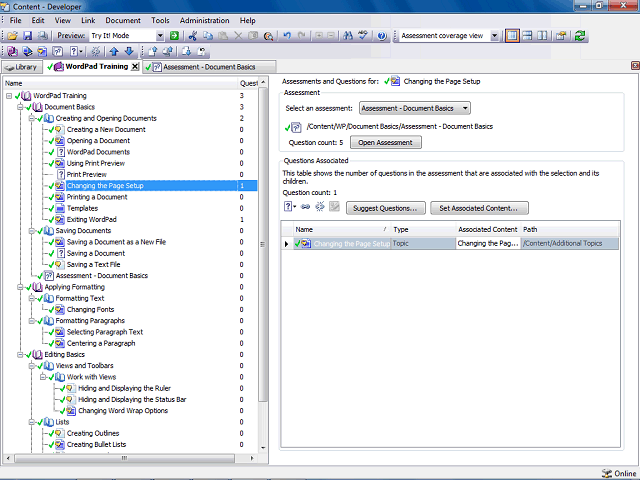The image size is (640, 480).
Task: Collapse the Saving Documents section
Action: point(31,231)
